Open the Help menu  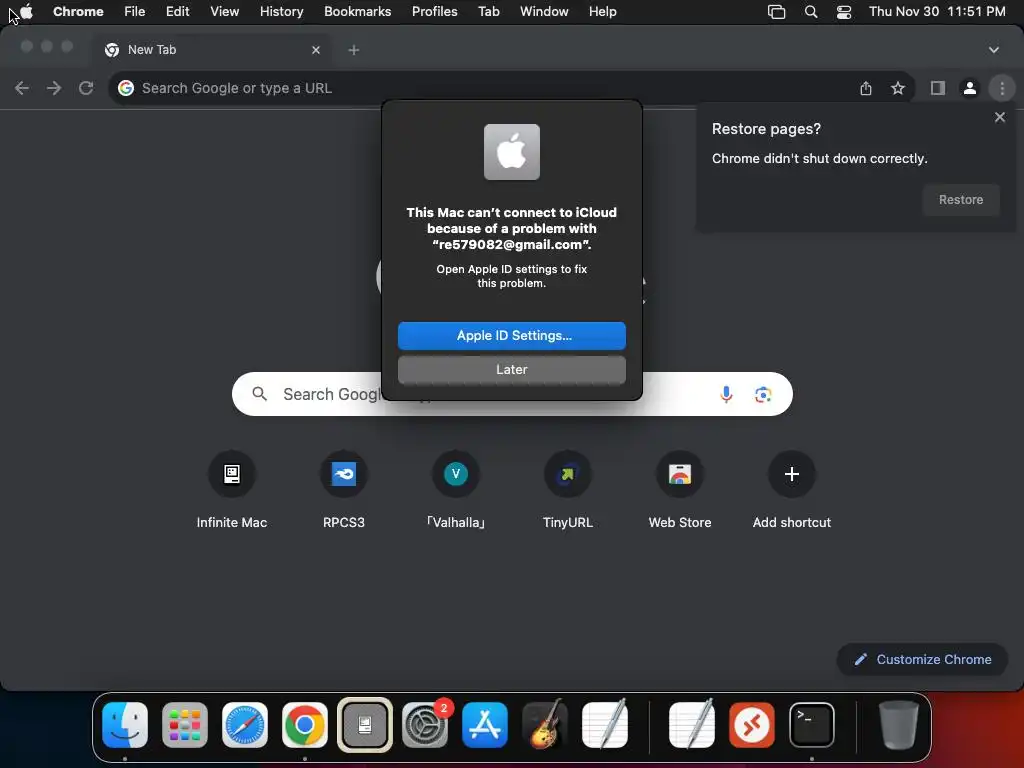[x=602, y=12]
